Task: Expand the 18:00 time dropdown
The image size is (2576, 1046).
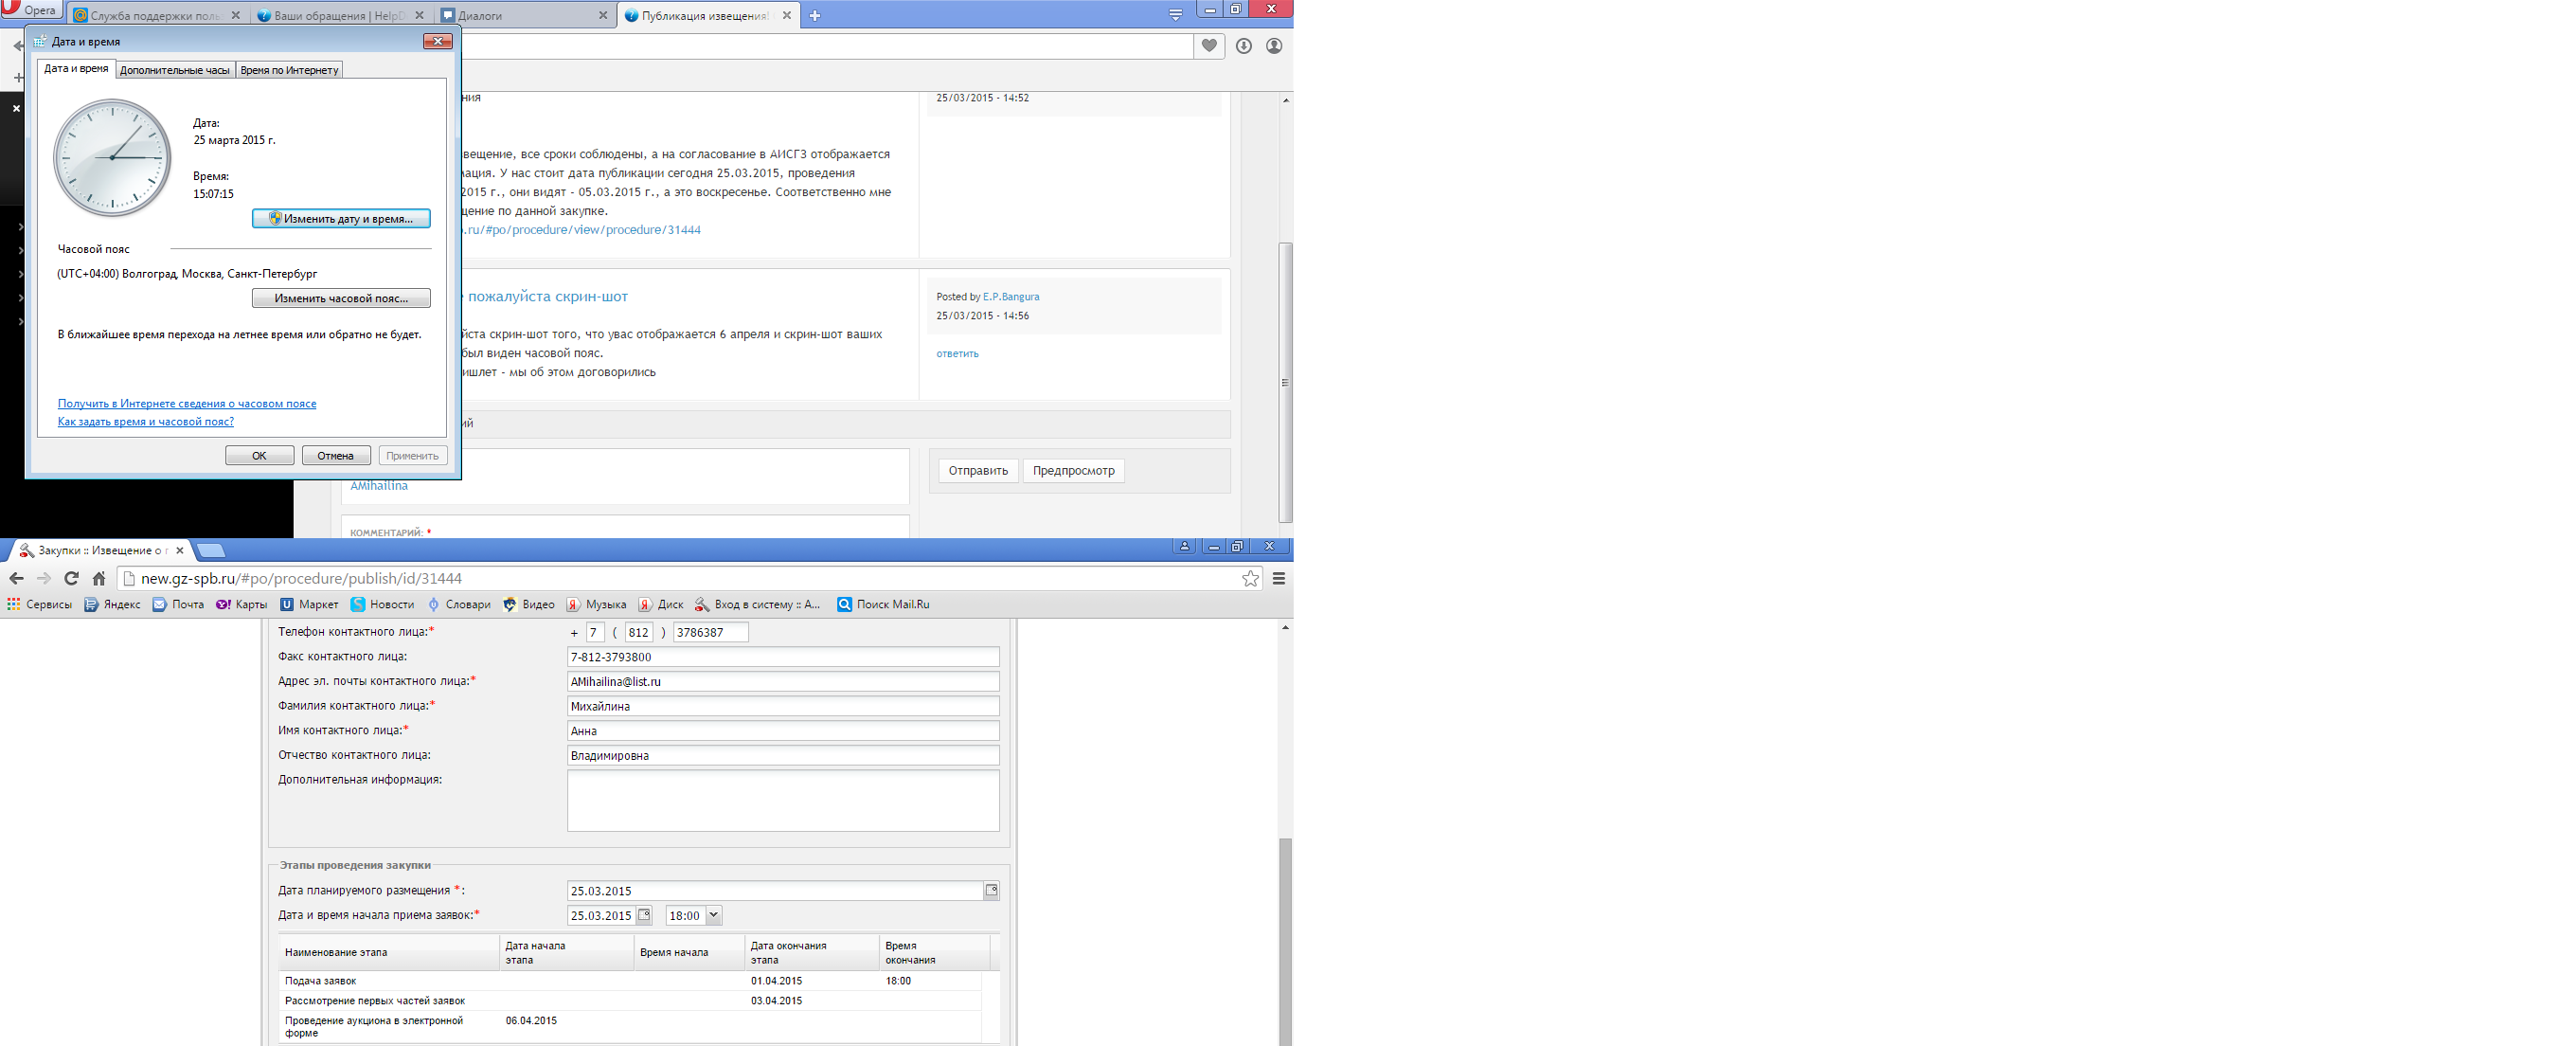Action: [713, 915]
